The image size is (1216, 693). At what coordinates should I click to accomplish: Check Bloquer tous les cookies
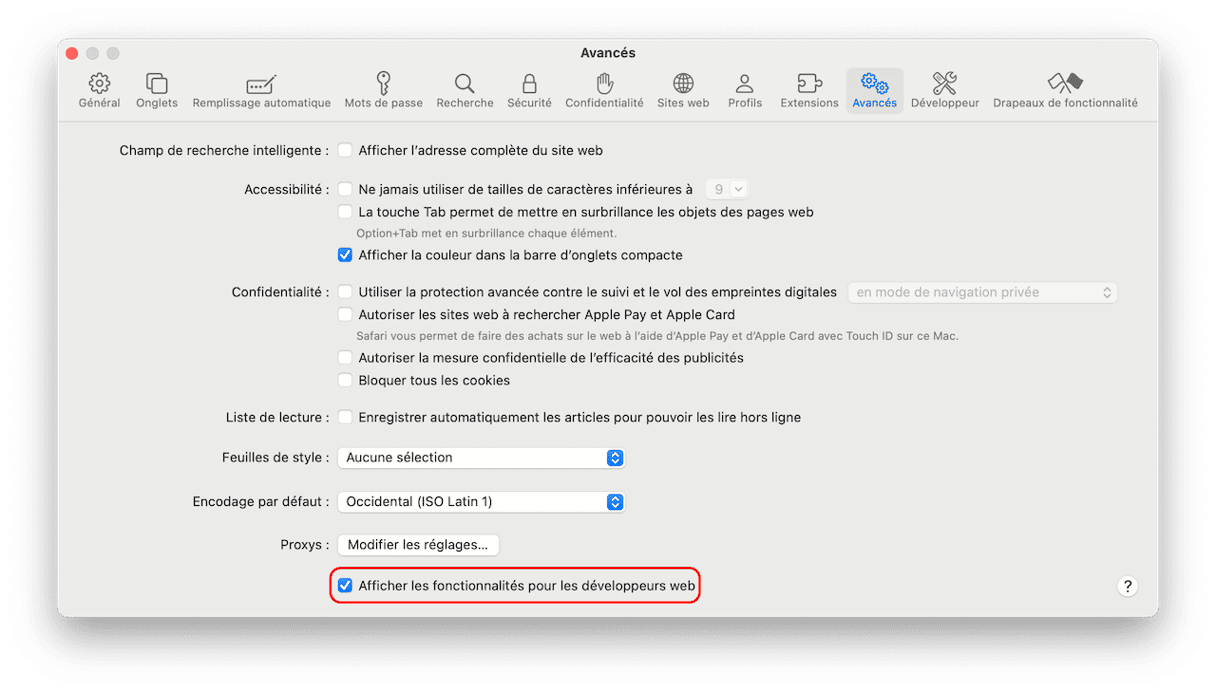coord(345,381)
